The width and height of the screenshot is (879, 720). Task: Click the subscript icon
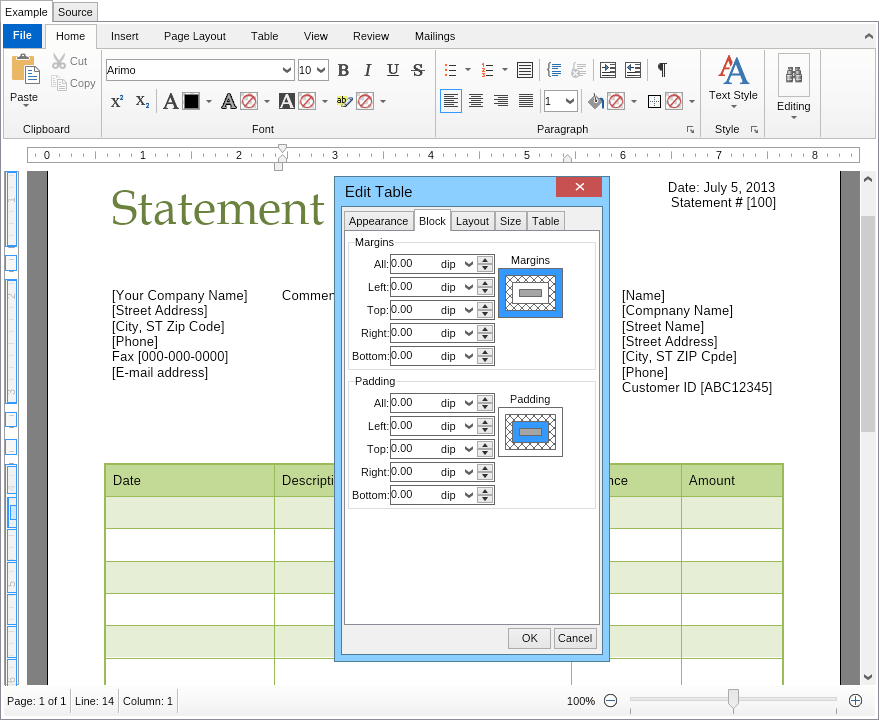click(x=142, y=101)
